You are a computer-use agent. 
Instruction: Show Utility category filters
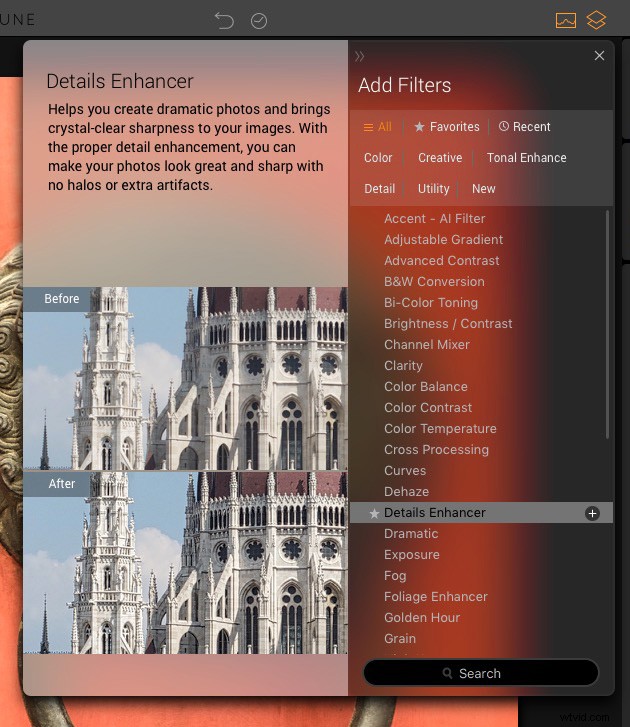click(433, 189)
